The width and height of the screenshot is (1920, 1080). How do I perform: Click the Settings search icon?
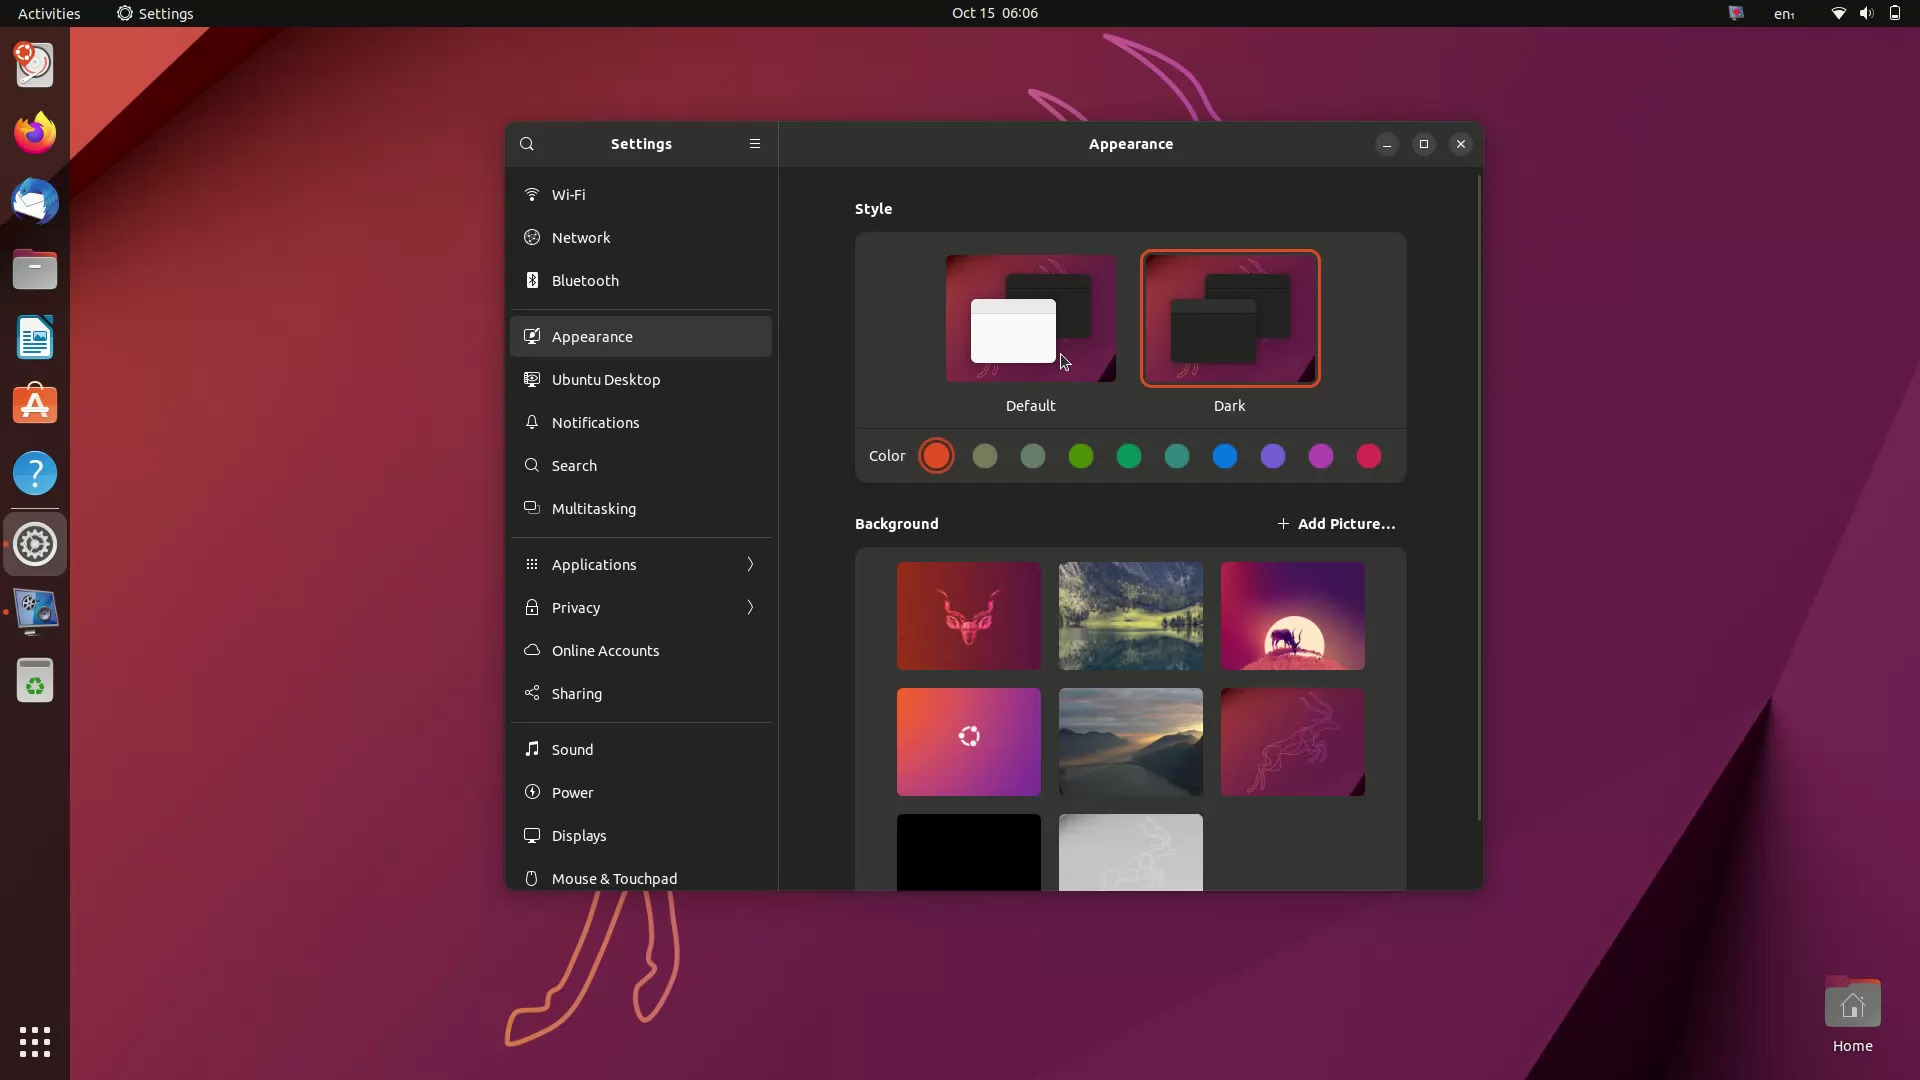click(526, 144)
